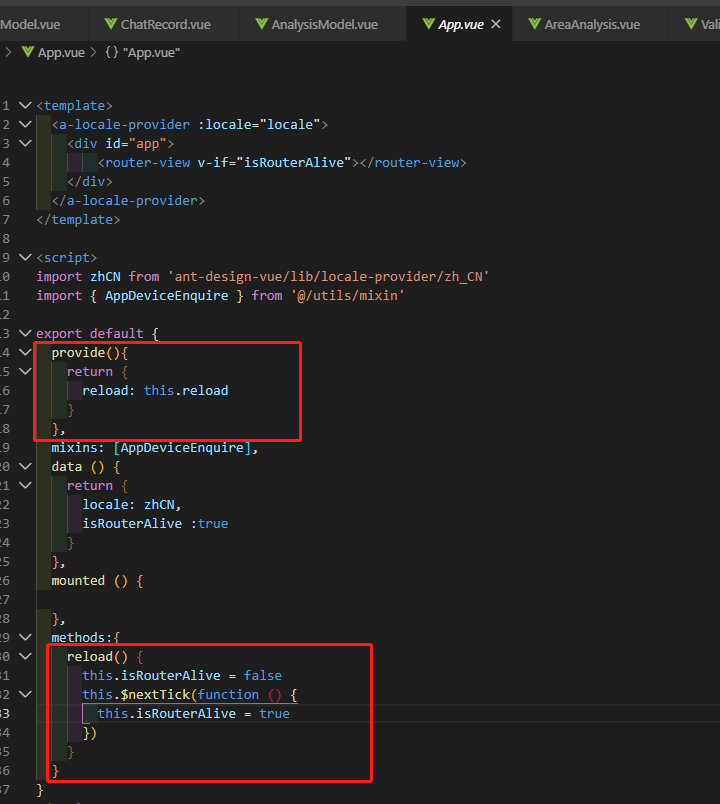Viewport: 720px width, 804px height.
Task: Click the Vue icon in the breadcrumb
Action: click(x=28, y=52)
